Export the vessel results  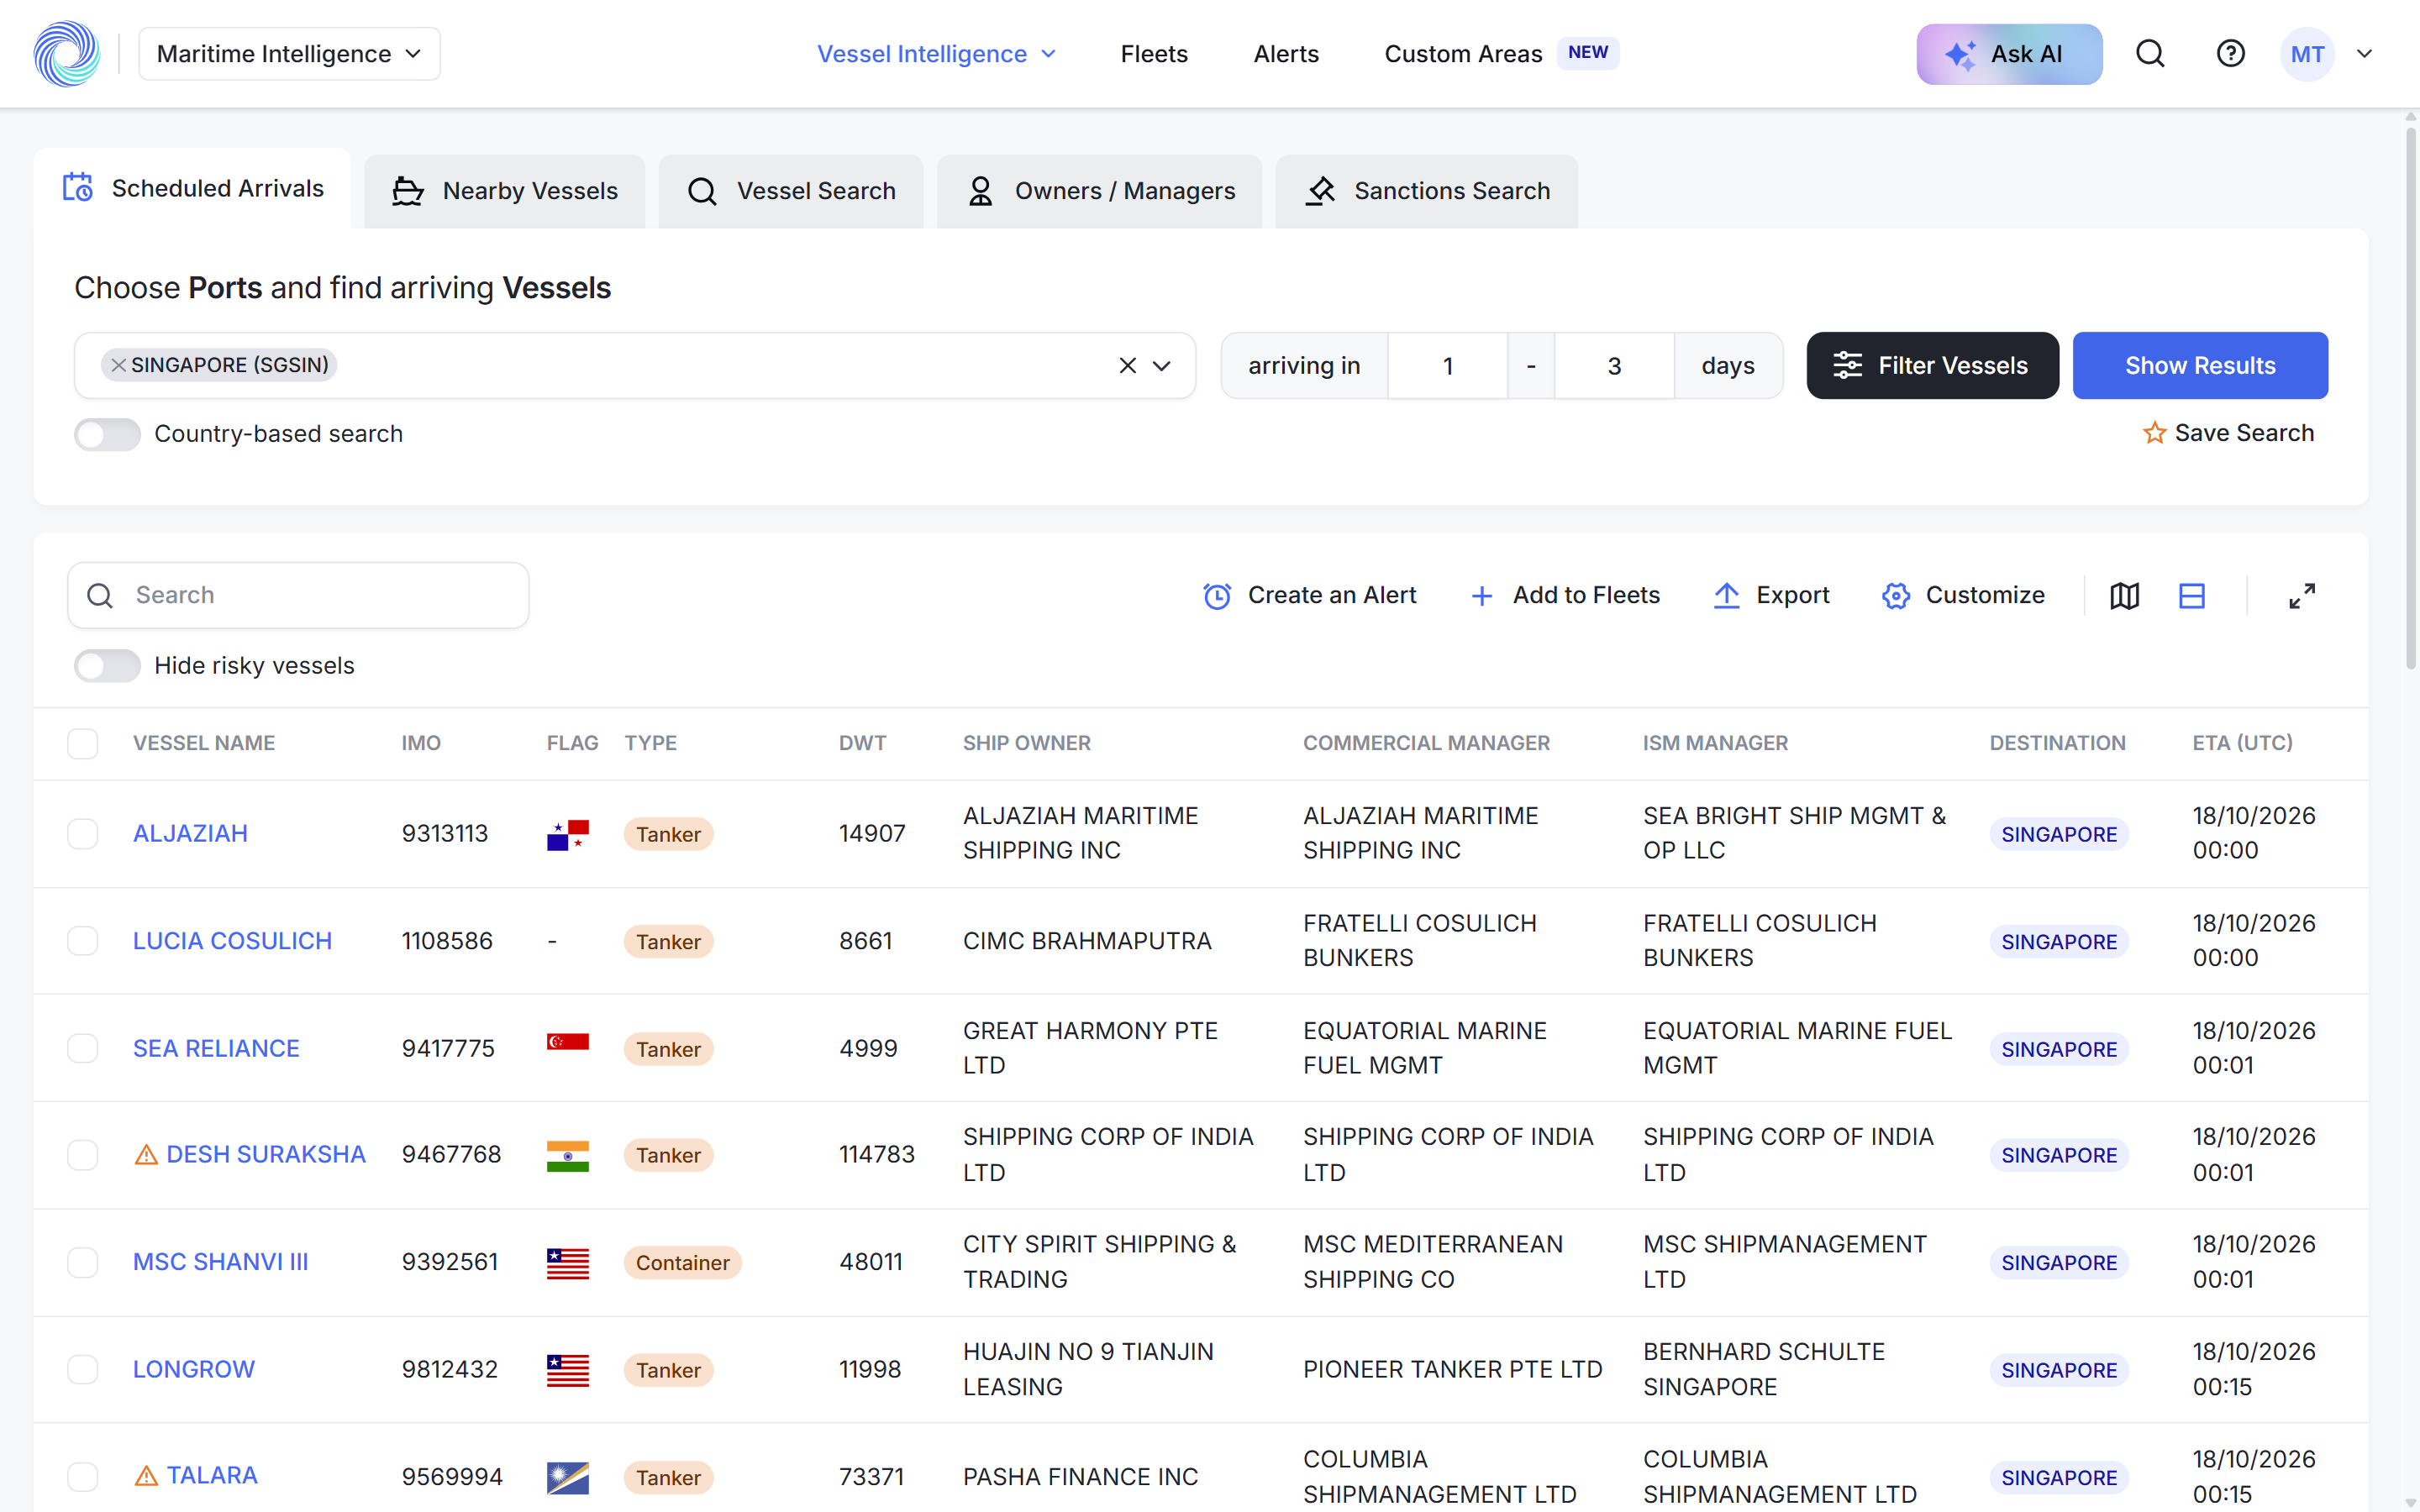pyautogui.click(x=1771, y=596)
